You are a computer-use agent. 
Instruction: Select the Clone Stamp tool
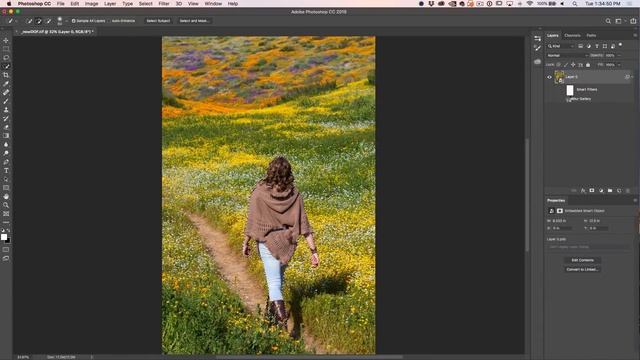(6, 110)
